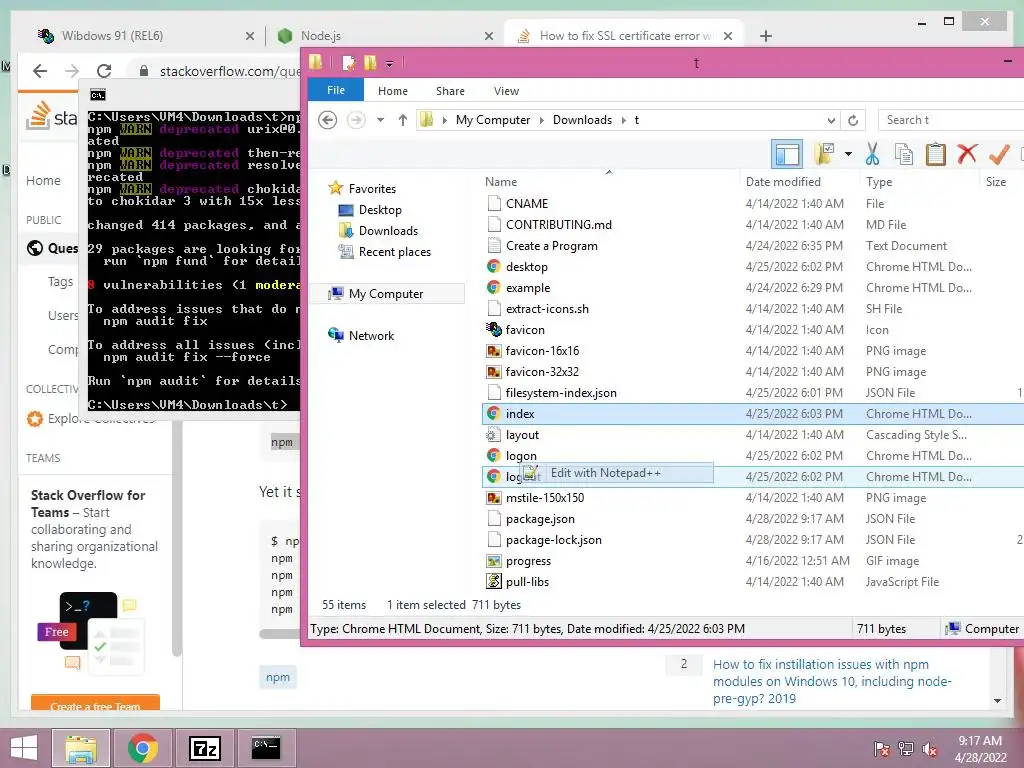1024x768 pixels.
Task: Click the folder options toolbar icon
Action: tap(824, 154)
